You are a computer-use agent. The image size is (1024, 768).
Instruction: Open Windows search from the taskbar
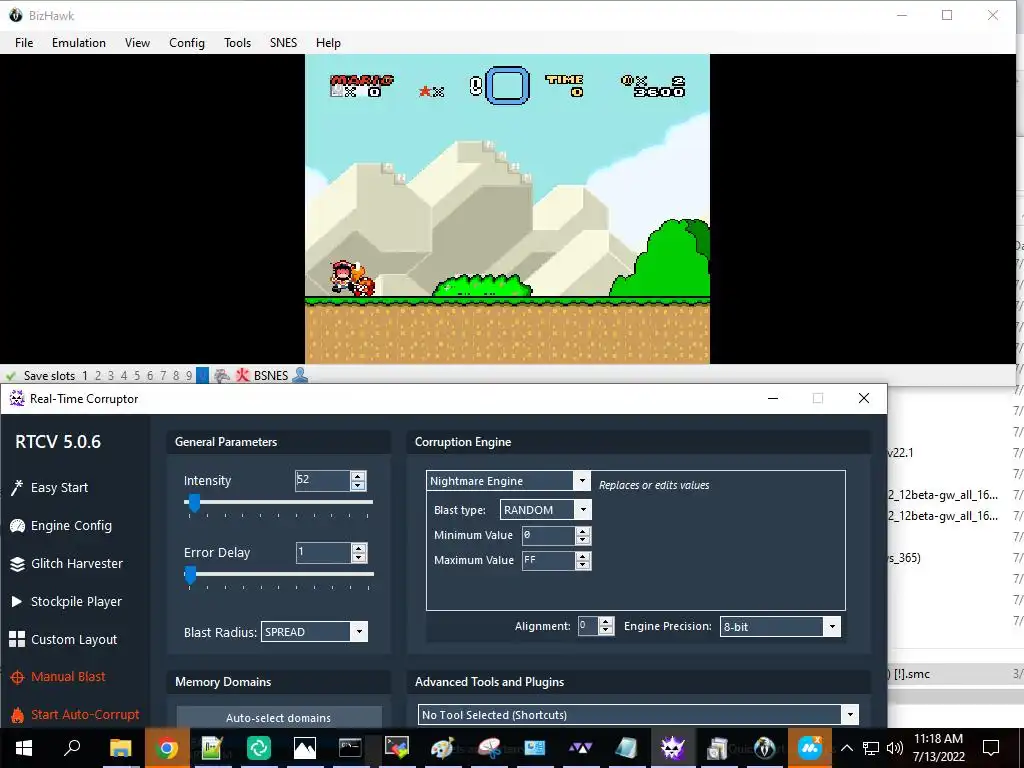point(72,748)
